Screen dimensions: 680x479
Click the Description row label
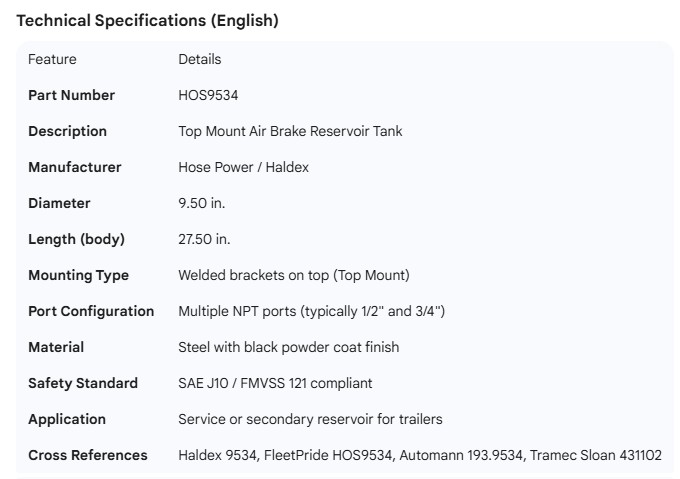[x=67, y=131]
